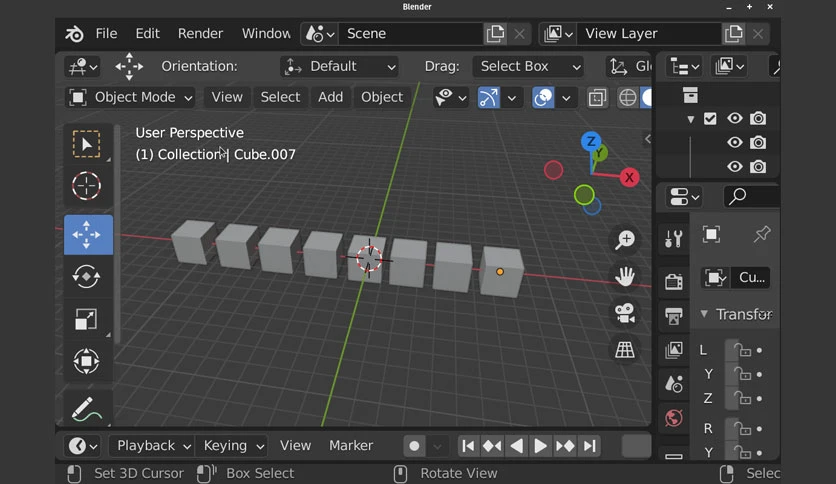Open the viewport Object menu
The width and height of the screenshot is (836, 484).
382,97
